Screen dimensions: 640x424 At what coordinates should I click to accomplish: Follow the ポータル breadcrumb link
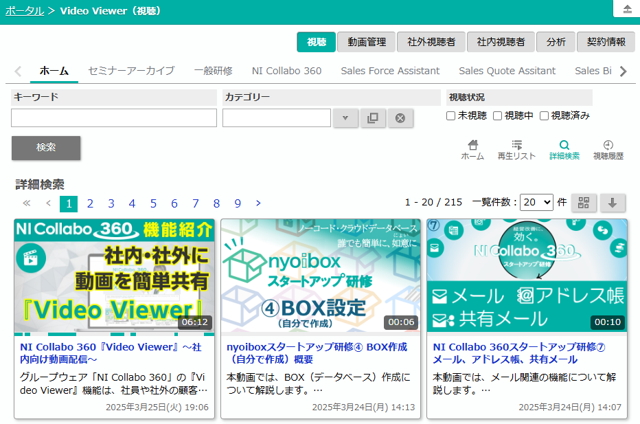pyautogui.click(x=24, y=11)
